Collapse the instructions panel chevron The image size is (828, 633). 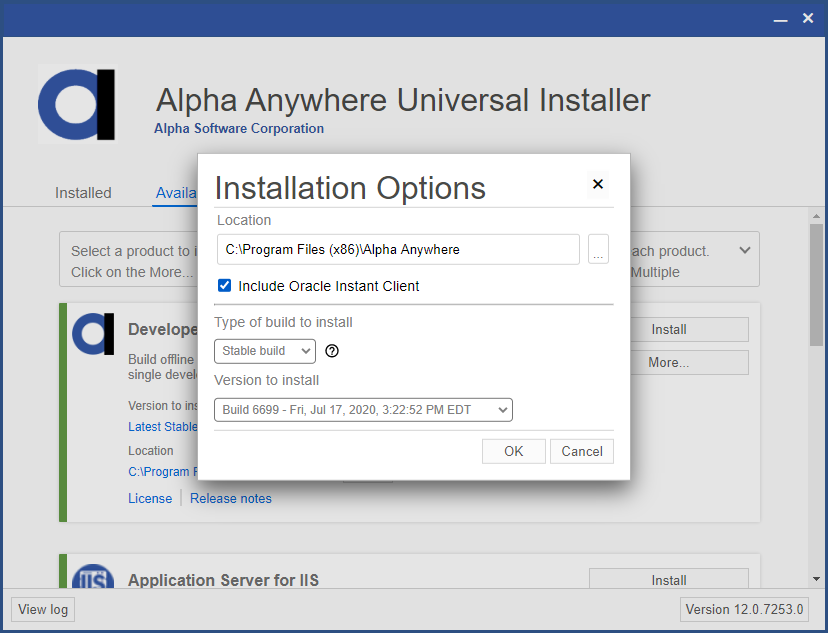[x=745, y=250]
